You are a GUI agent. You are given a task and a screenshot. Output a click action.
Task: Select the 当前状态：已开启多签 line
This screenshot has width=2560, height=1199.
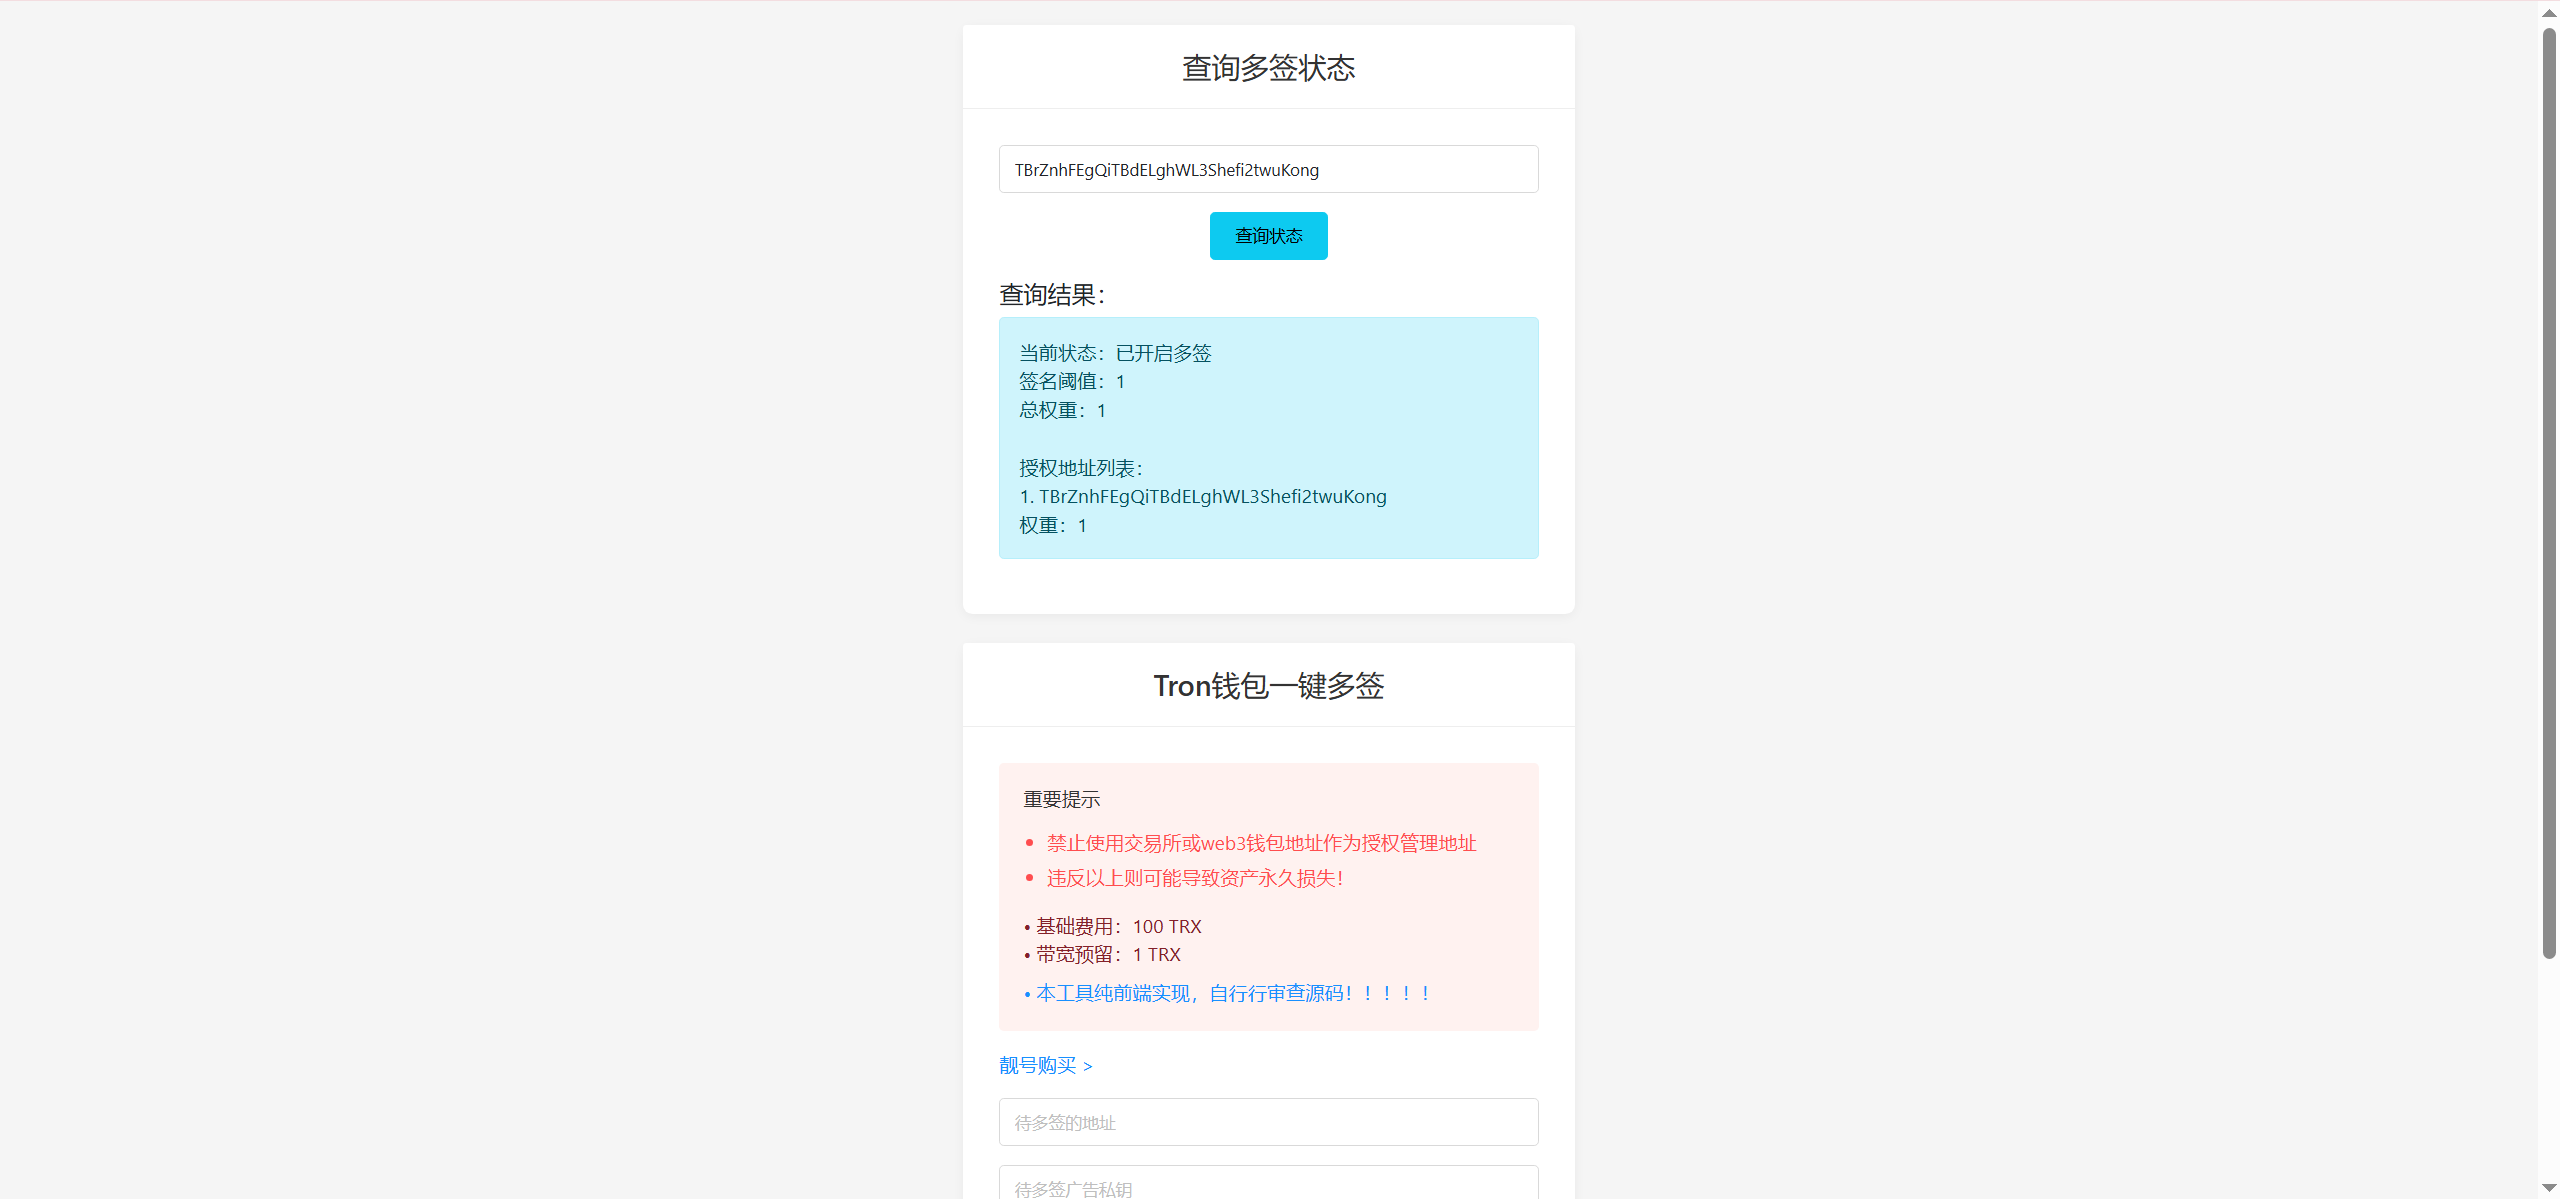tap(1115, 353)
